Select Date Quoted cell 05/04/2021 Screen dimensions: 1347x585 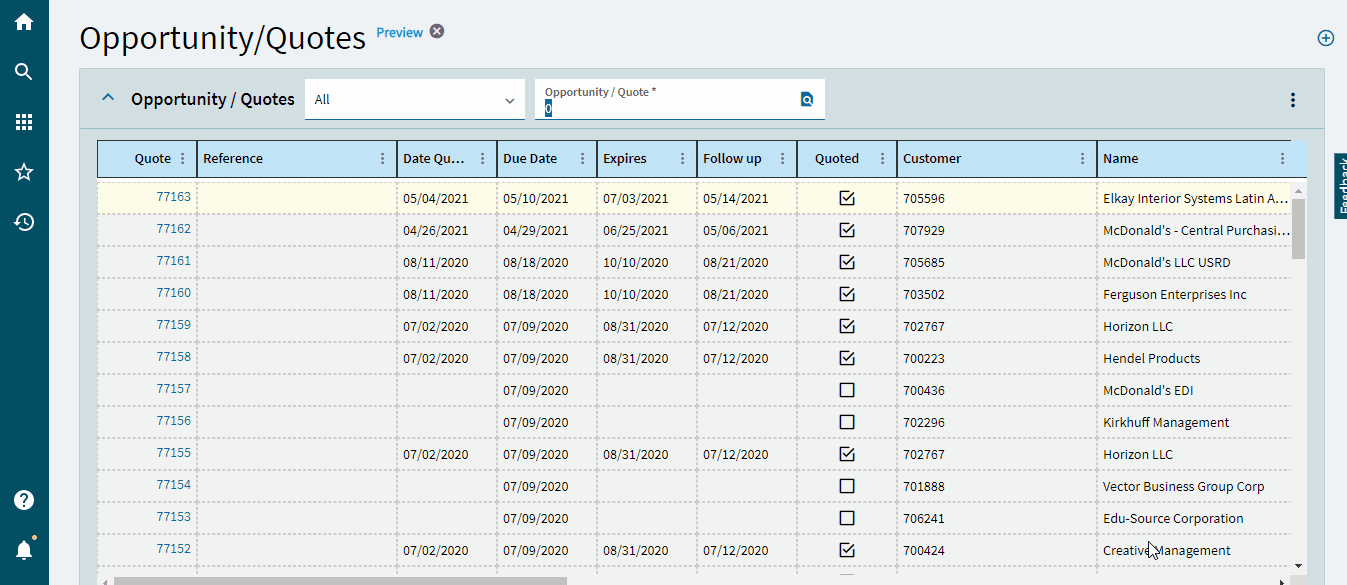click(x=447, y=198)
